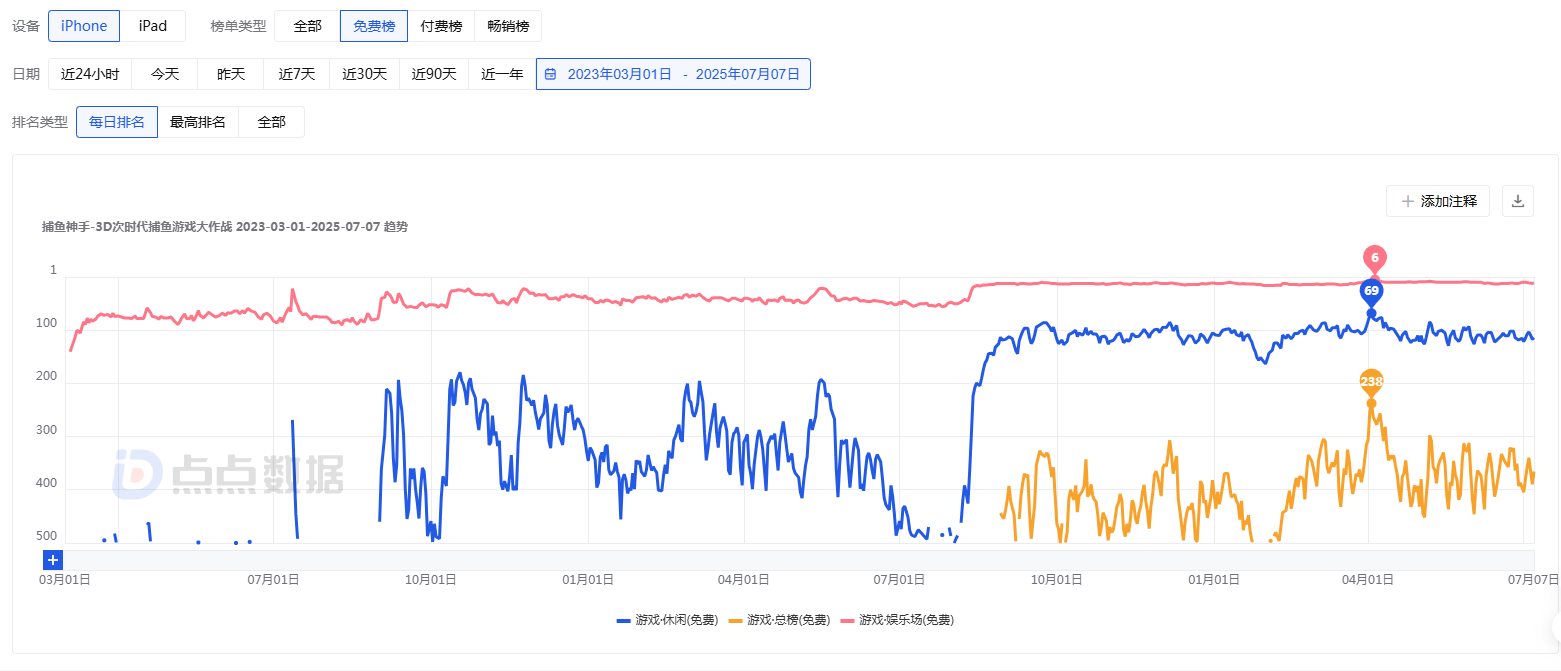
Task: Switch to 付费榜 chart type
Action: tap(441, 26)
